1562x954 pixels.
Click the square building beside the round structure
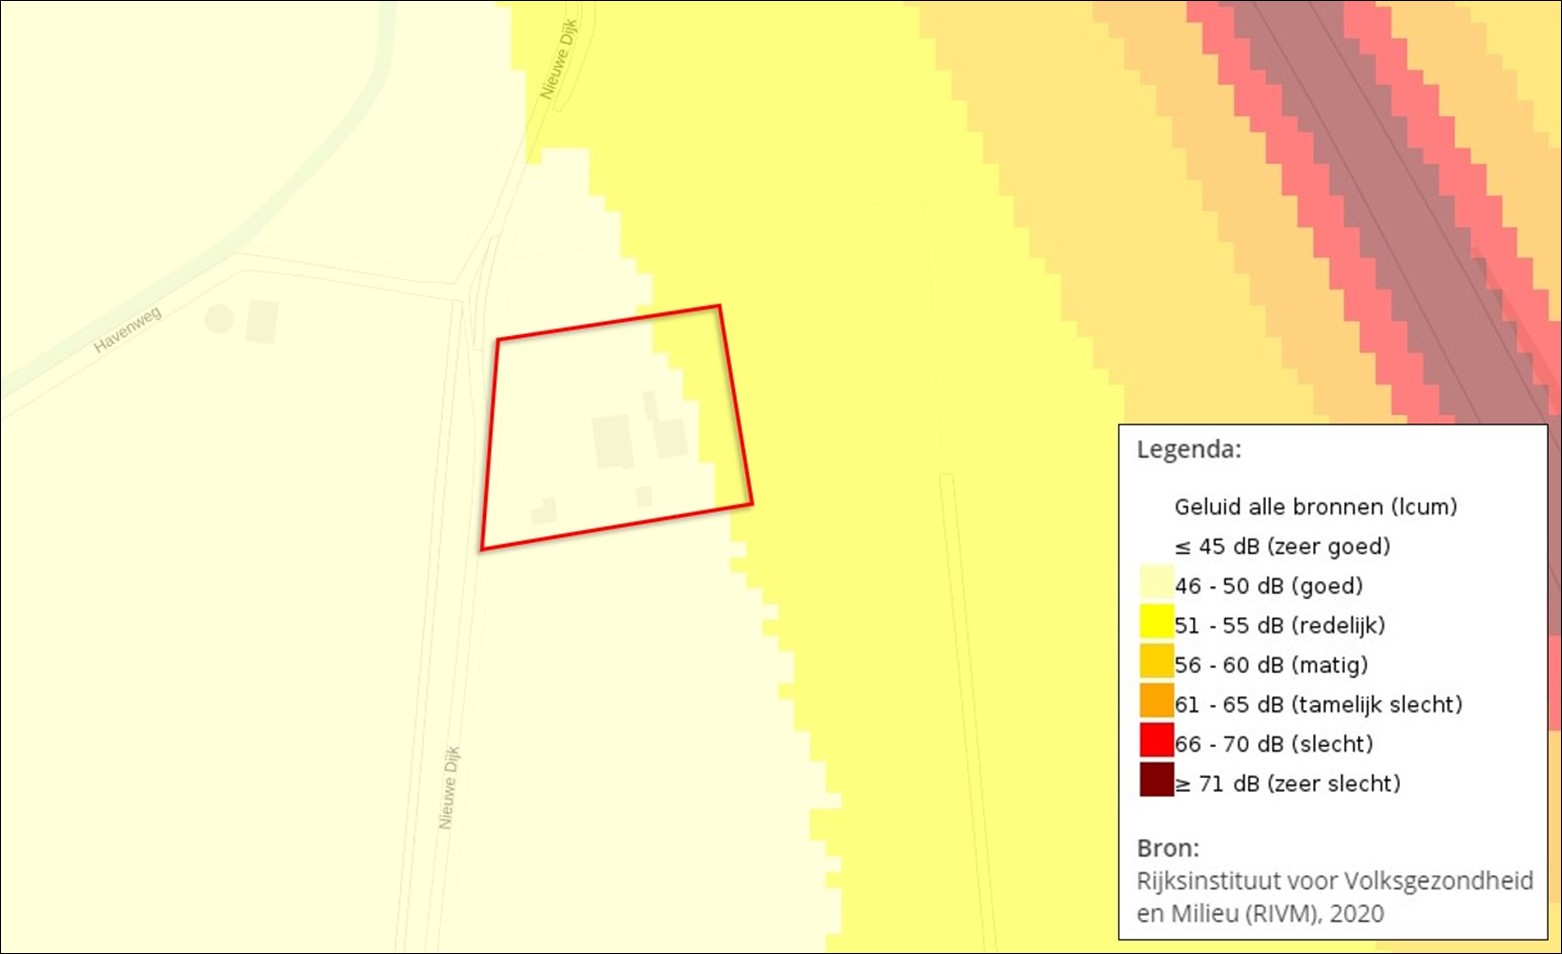tap(262, 321)
